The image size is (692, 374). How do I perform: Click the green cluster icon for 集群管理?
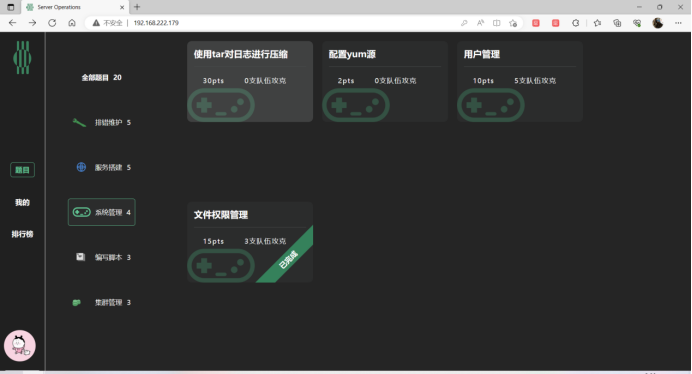[76, 302]
